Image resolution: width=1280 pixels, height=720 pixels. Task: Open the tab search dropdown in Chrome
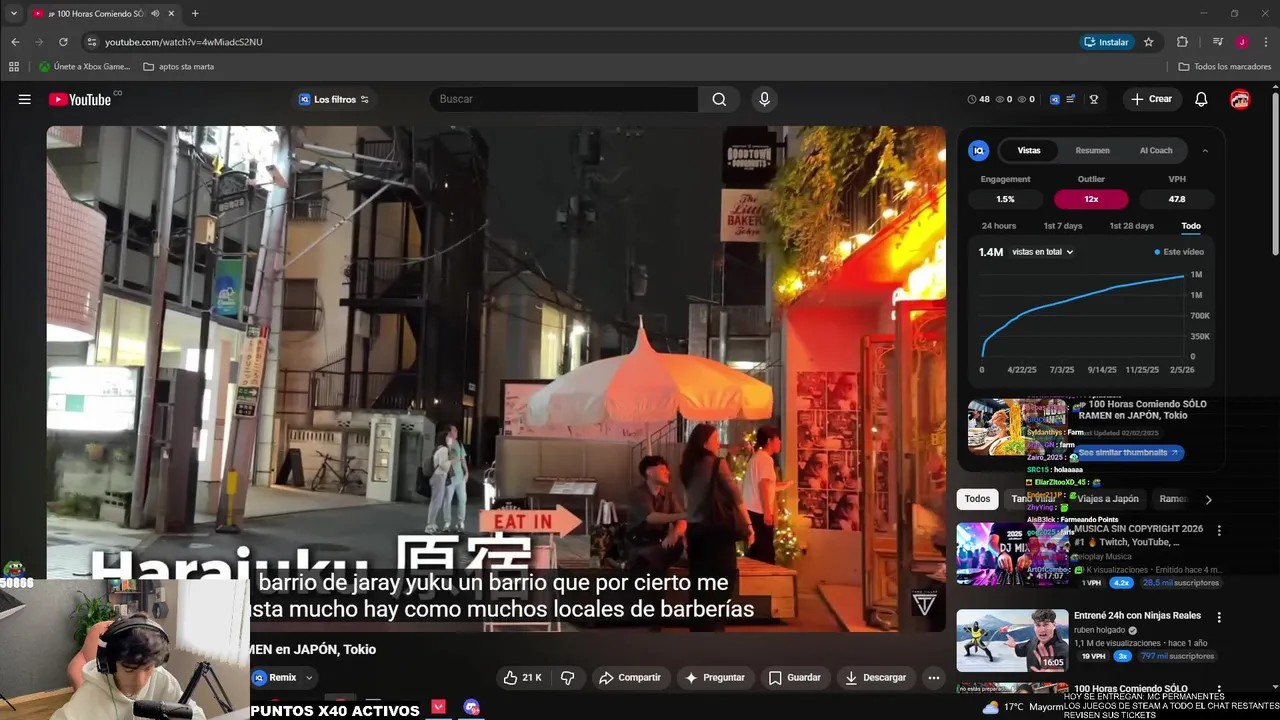(x=13, y=13)
